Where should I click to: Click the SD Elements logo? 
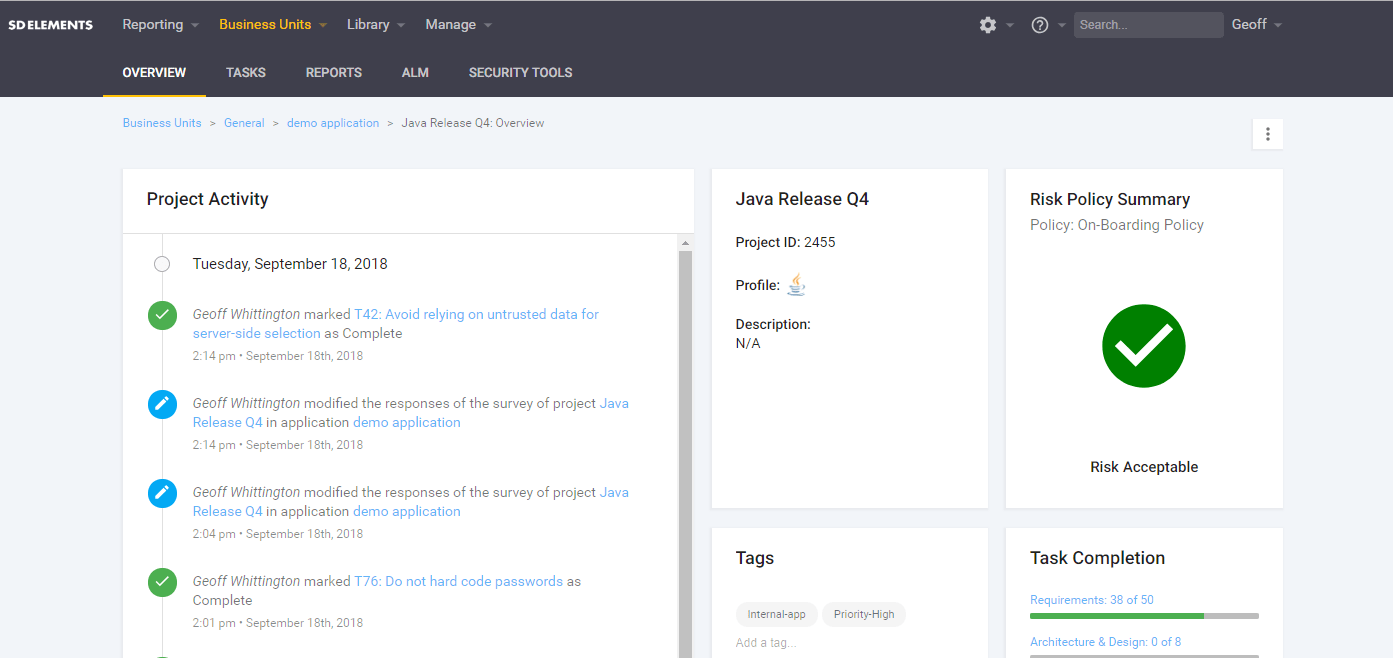(x=50, y=24)
